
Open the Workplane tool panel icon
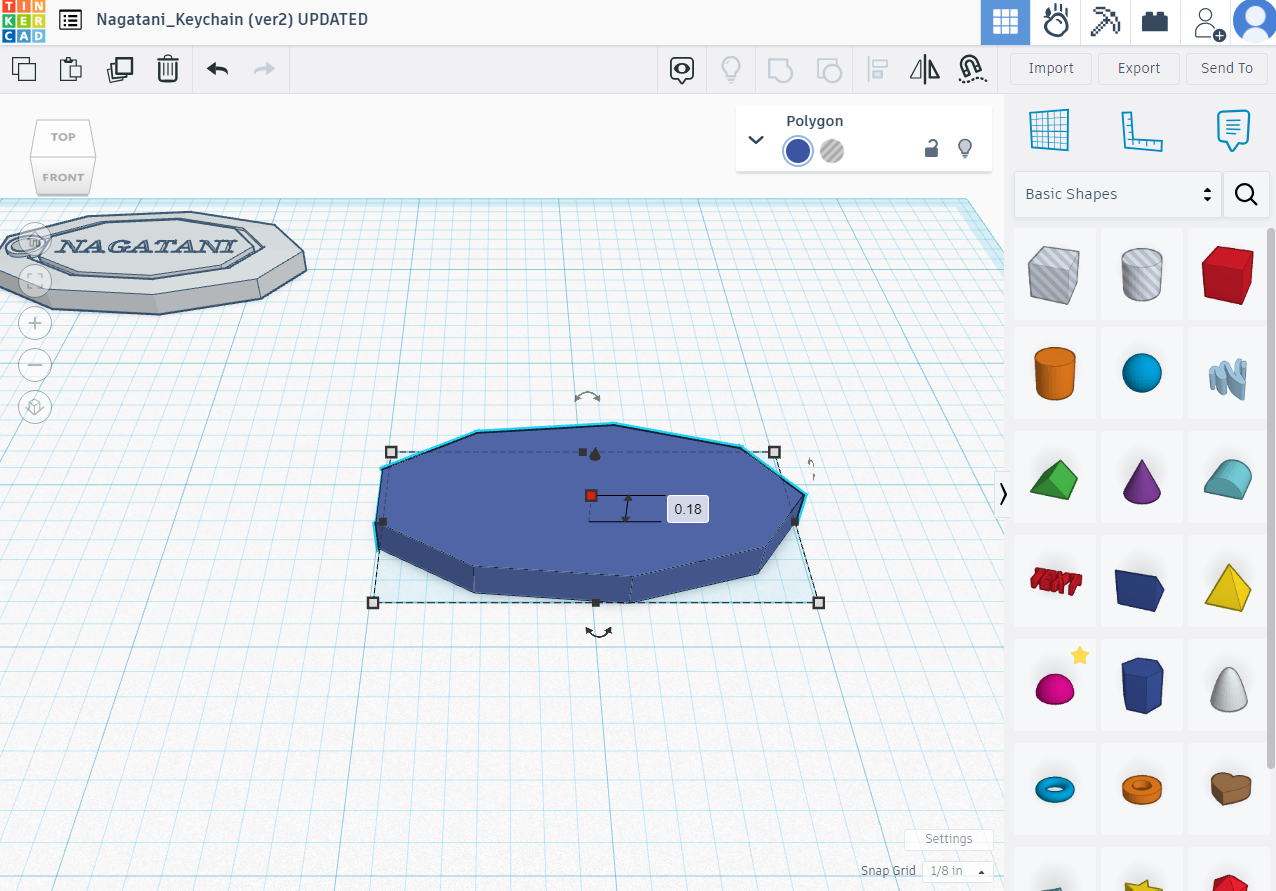point(1047,130)
